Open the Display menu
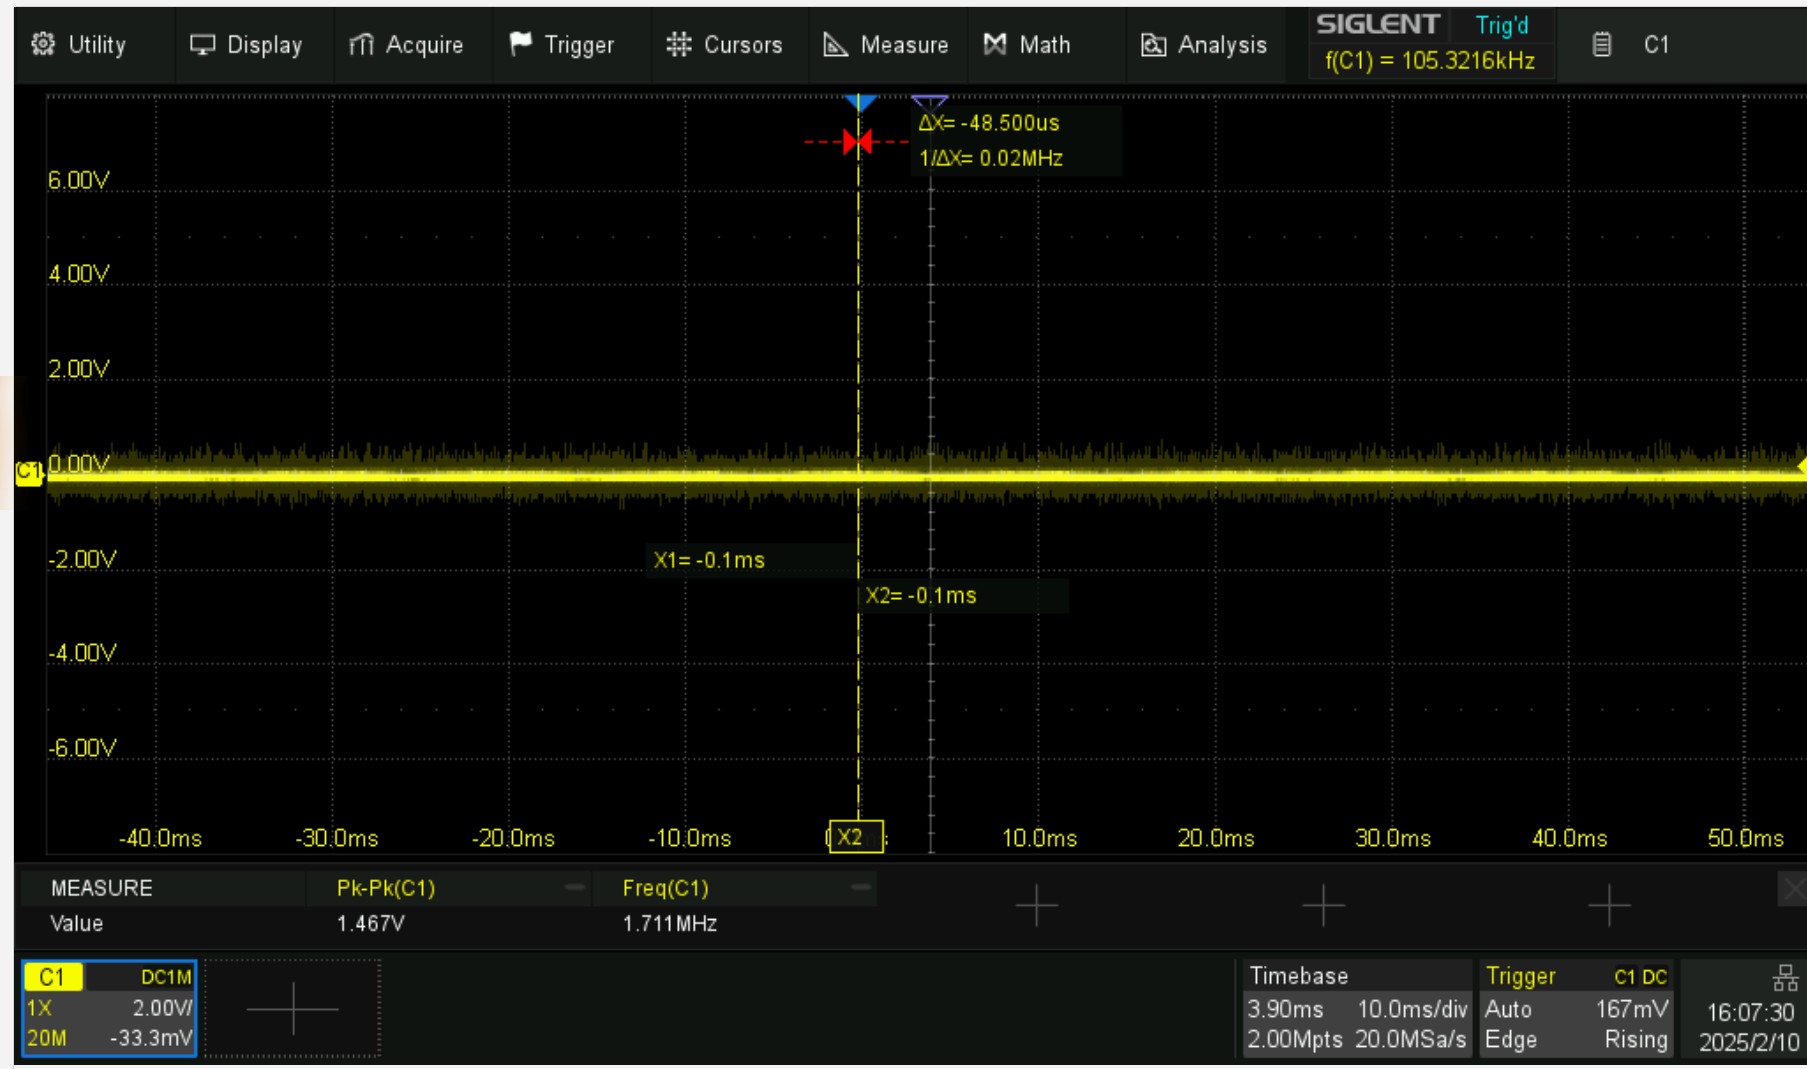 pyautogui.click(x=246, y=45)
